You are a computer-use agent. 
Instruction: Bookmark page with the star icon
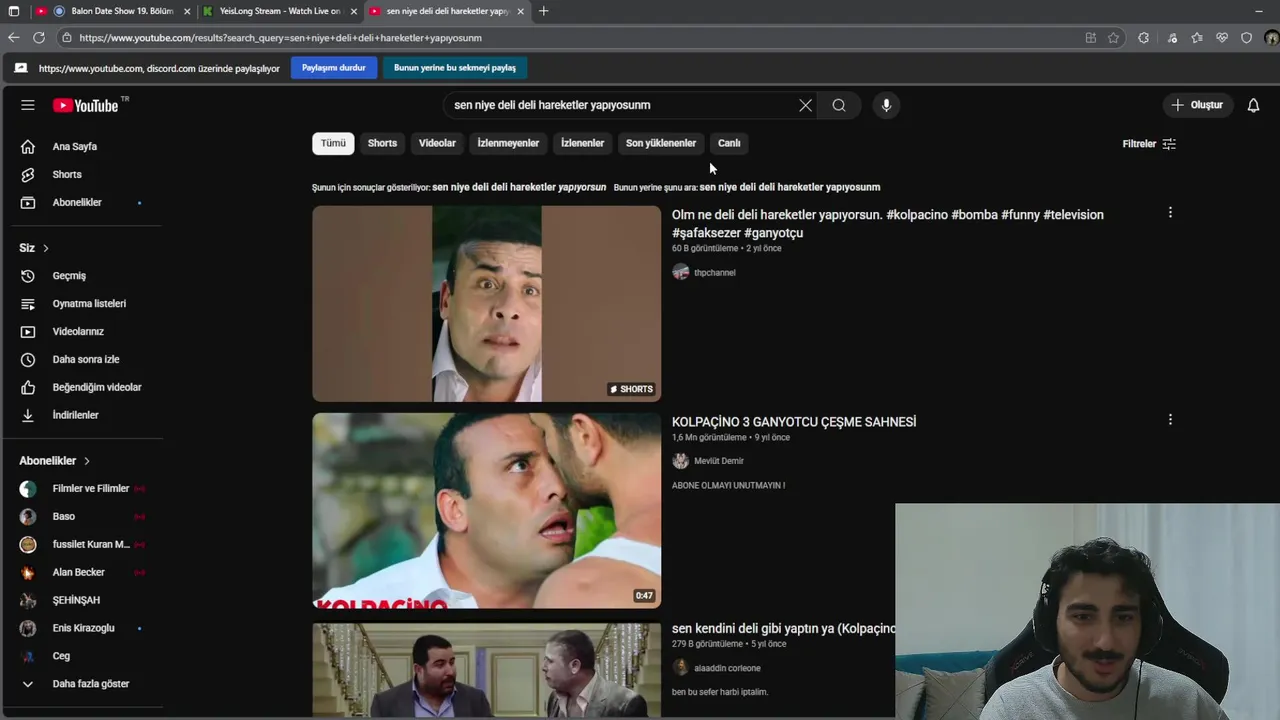click(1114, 38)
